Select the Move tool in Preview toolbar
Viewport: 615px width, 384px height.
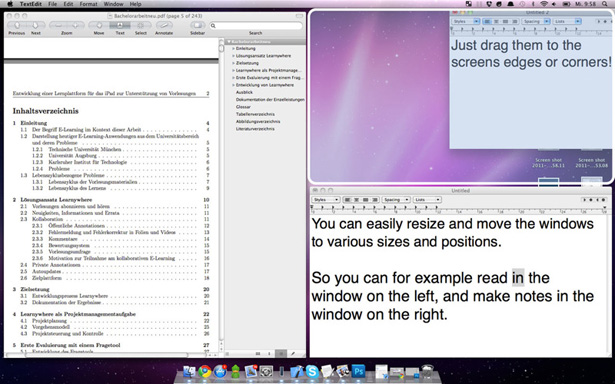click(99, 25)
